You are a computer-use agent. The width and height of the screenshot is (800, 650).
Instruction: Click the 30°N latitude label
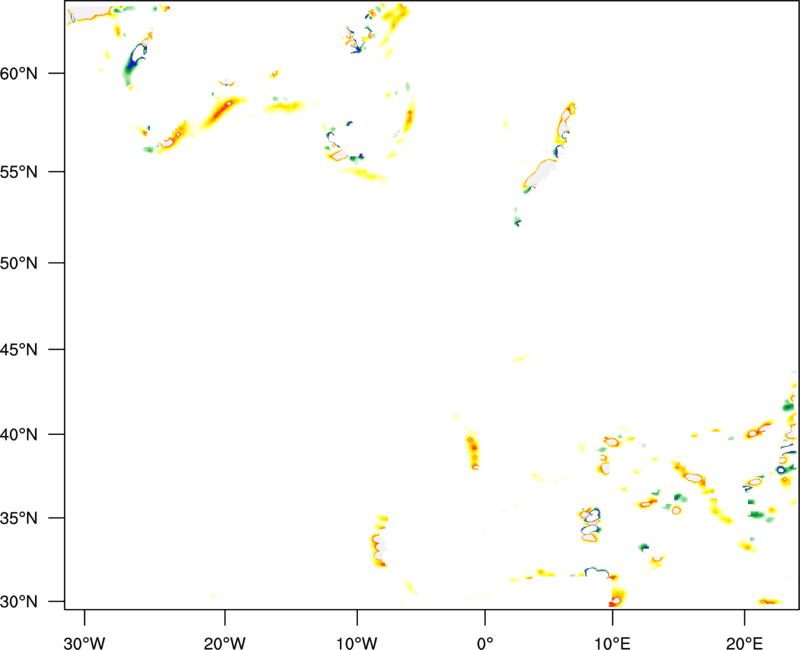coord(19,602)
